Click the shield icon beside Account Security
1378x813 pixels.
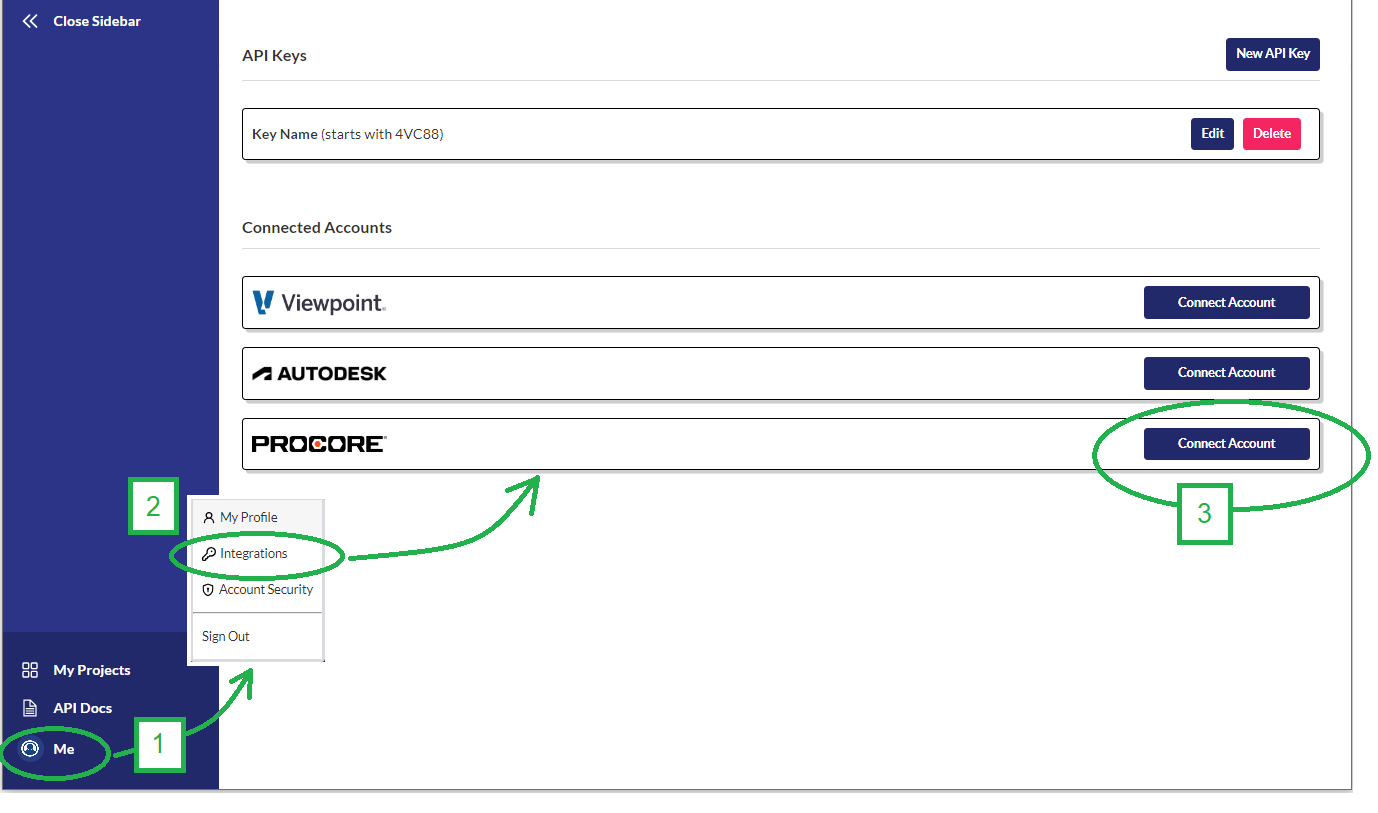tap(208, 590)
